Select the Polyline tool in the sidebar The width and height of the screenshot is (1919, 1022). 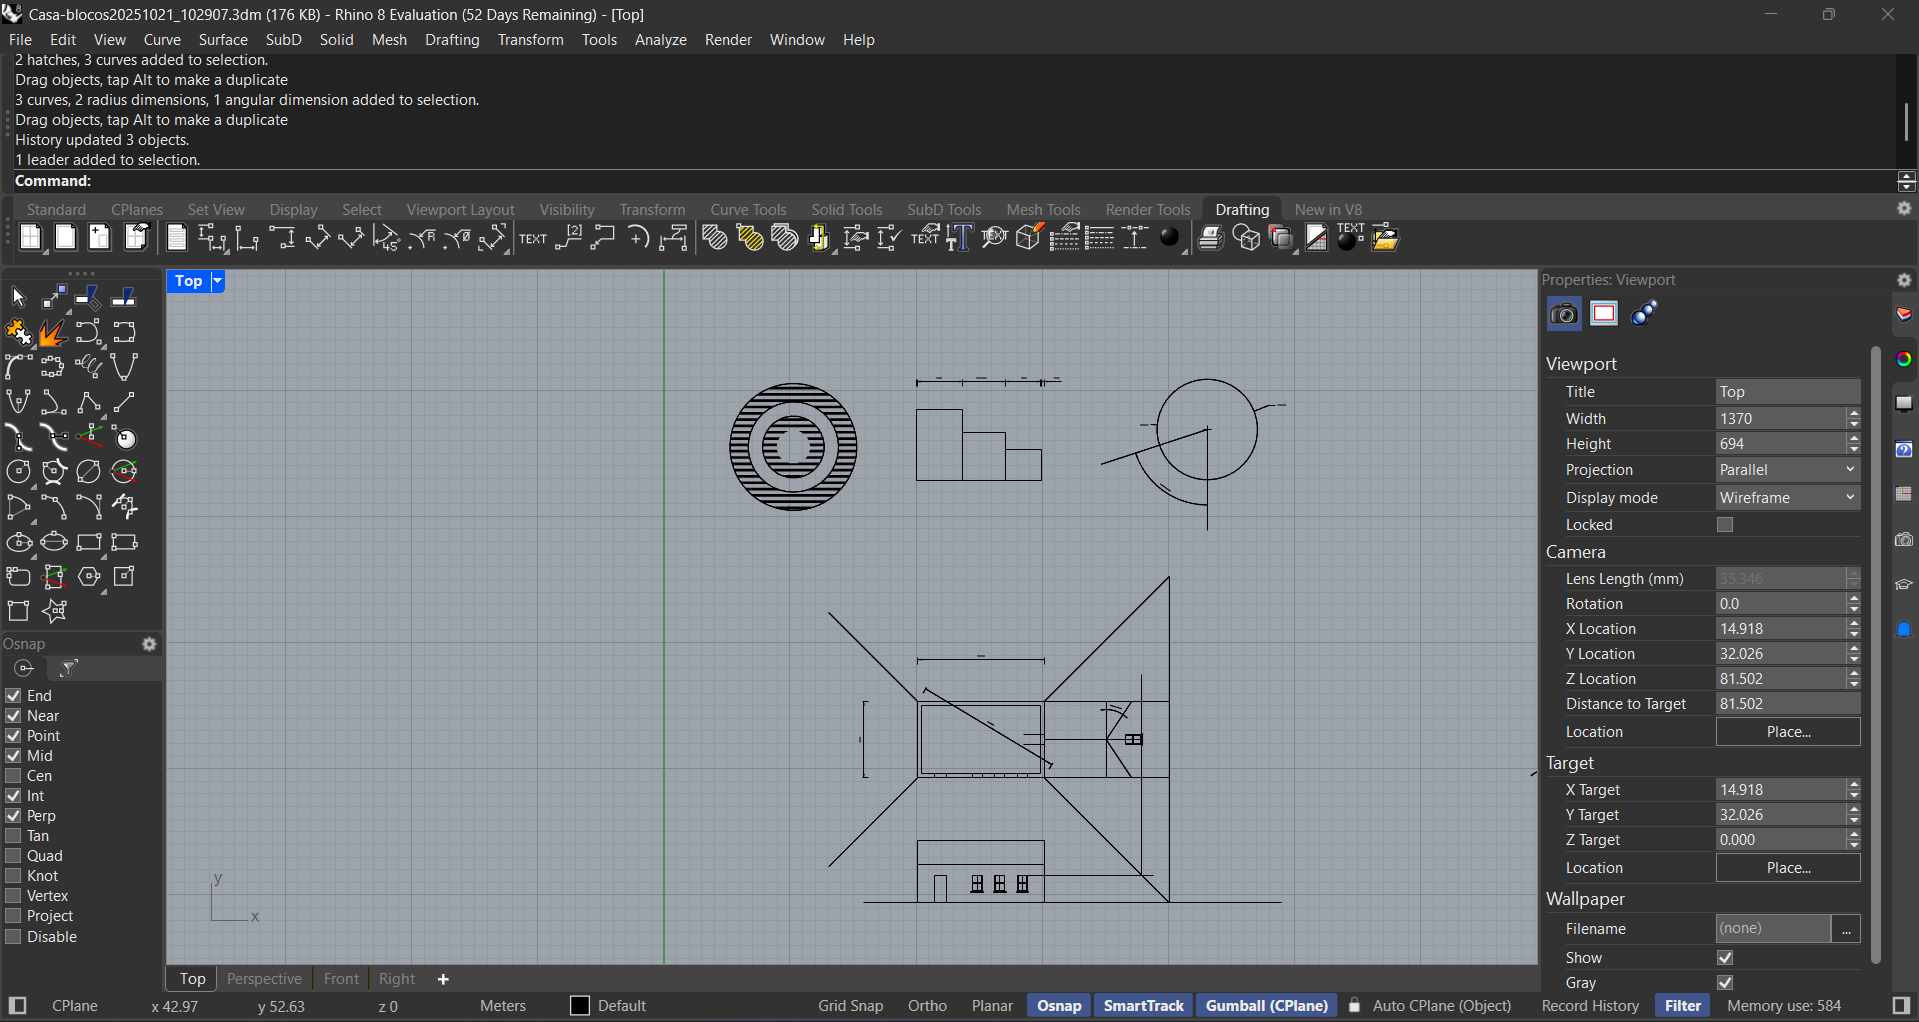89,403
